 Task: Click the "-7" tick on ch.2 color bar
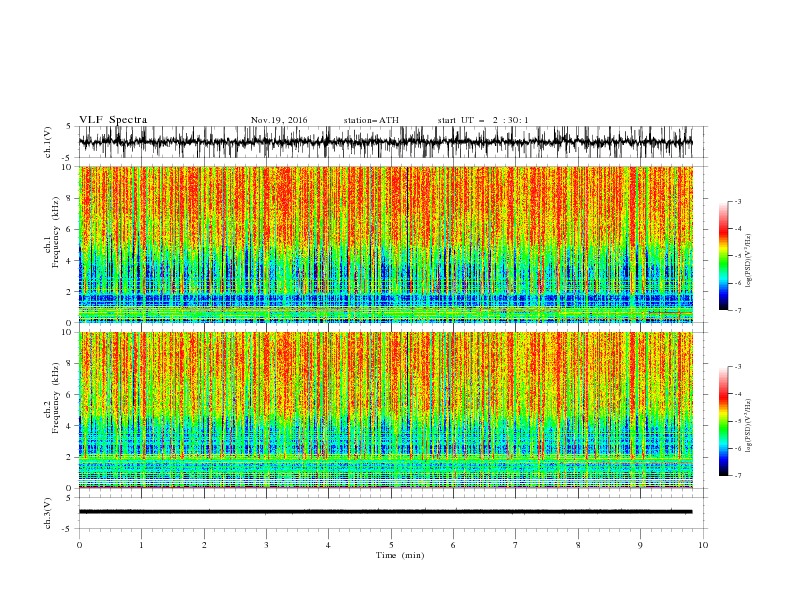tap(737, 476)
